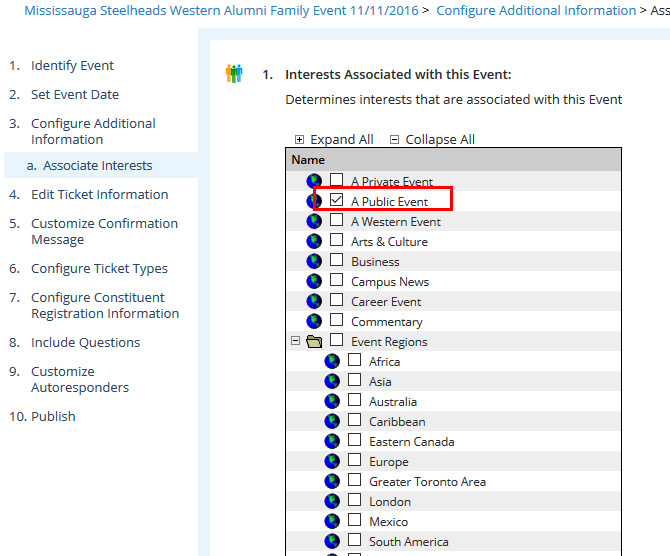This screenshot has height=556, width=670.
Task: Open Configure Additional Information breadcrumb link
Action: click(536, 11)
